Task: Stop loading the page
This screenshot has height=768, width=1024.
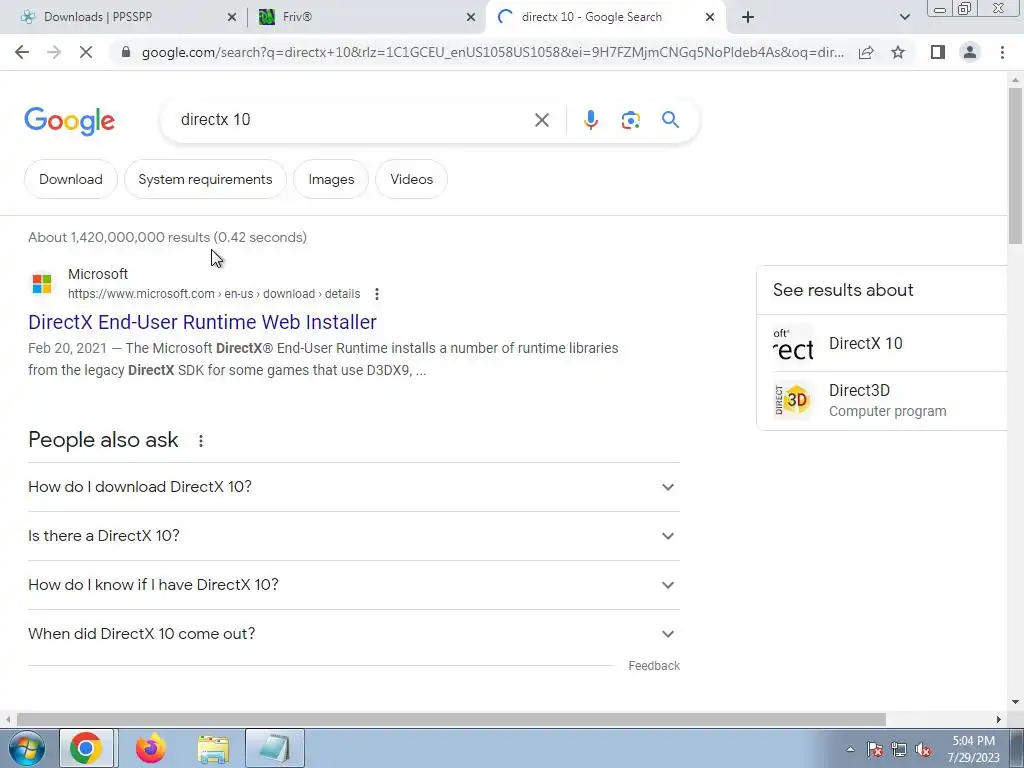Action: pyautogui.click(x=86, y=52)
